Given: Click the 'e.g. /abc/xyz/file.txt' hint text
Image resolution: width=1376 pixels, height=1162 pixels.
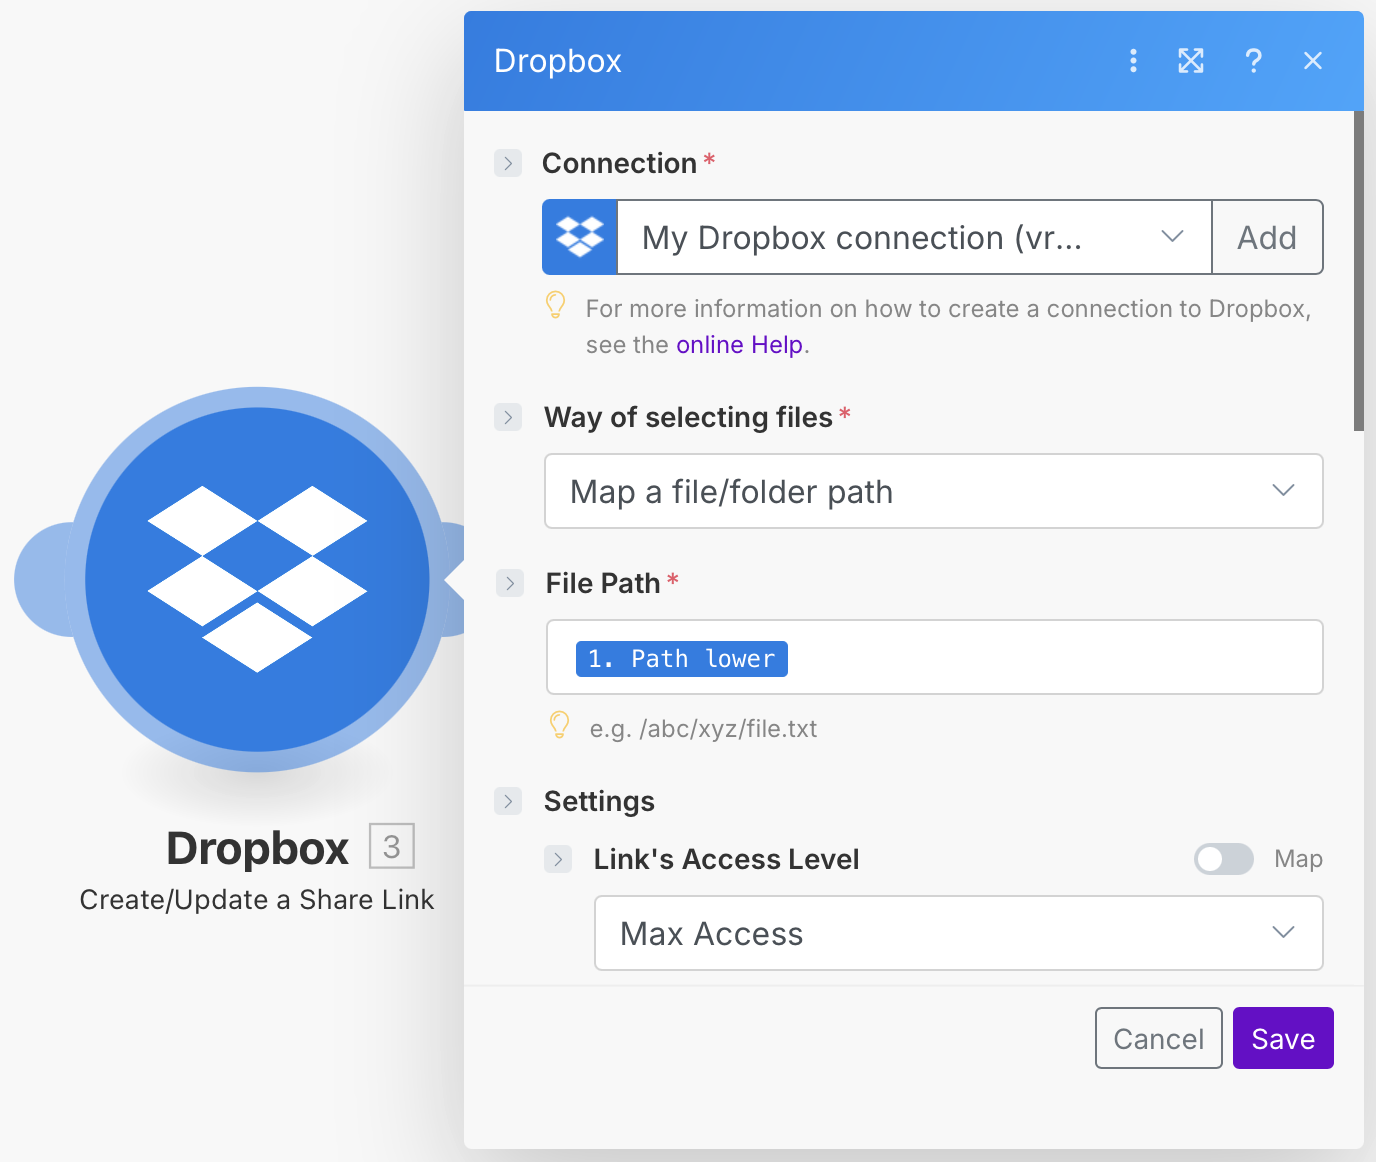Looking at the screenshot, I should 703,729.
